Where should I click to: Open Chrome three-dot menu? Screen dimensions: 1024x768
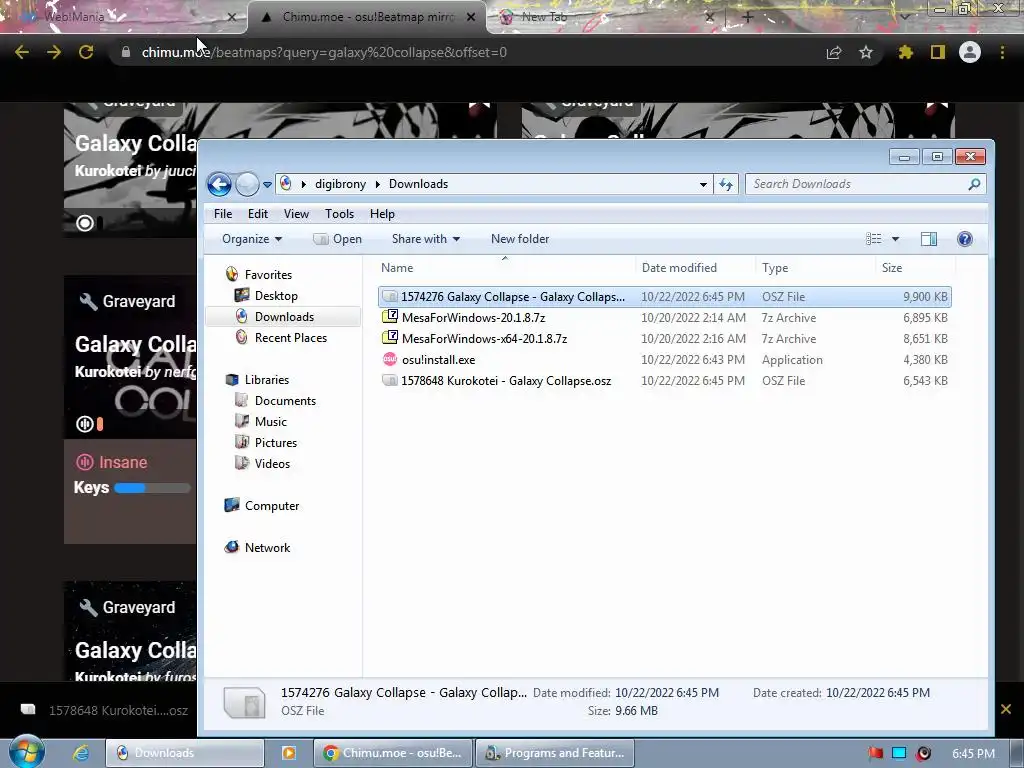click(x=1002, y=52)
